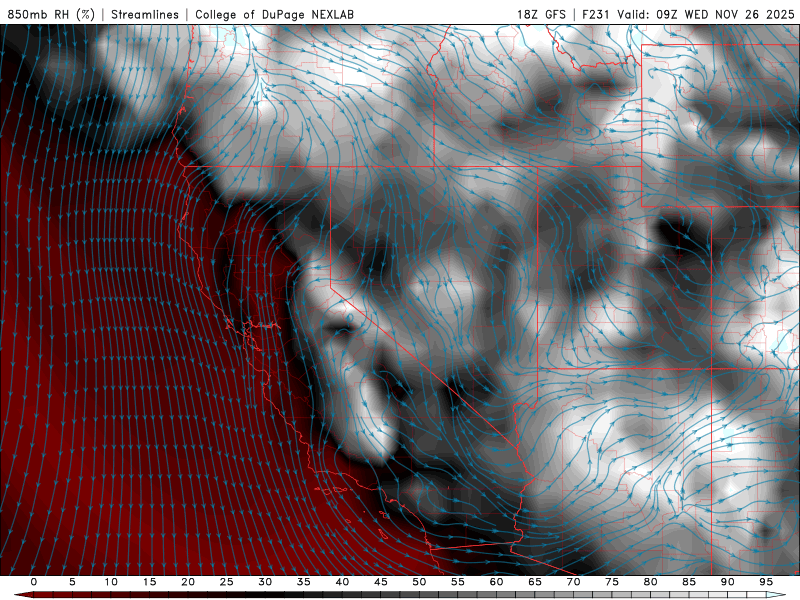Click the '15' value on color scale
800x600 pixels.
(x=149, y=582)
